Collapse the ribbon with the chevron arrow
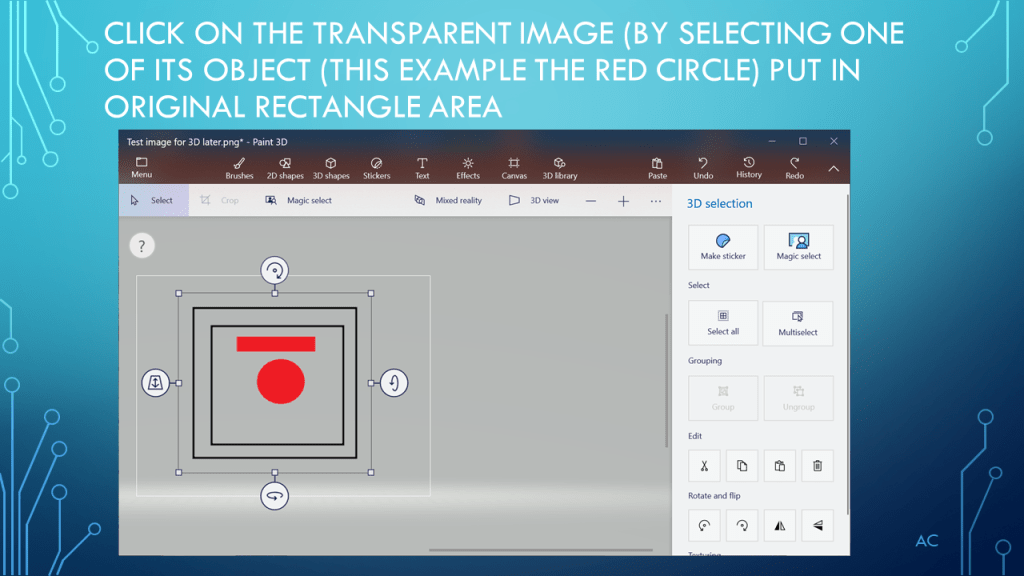This screenshot has height=576, width=1024. [x=833, y=168]
